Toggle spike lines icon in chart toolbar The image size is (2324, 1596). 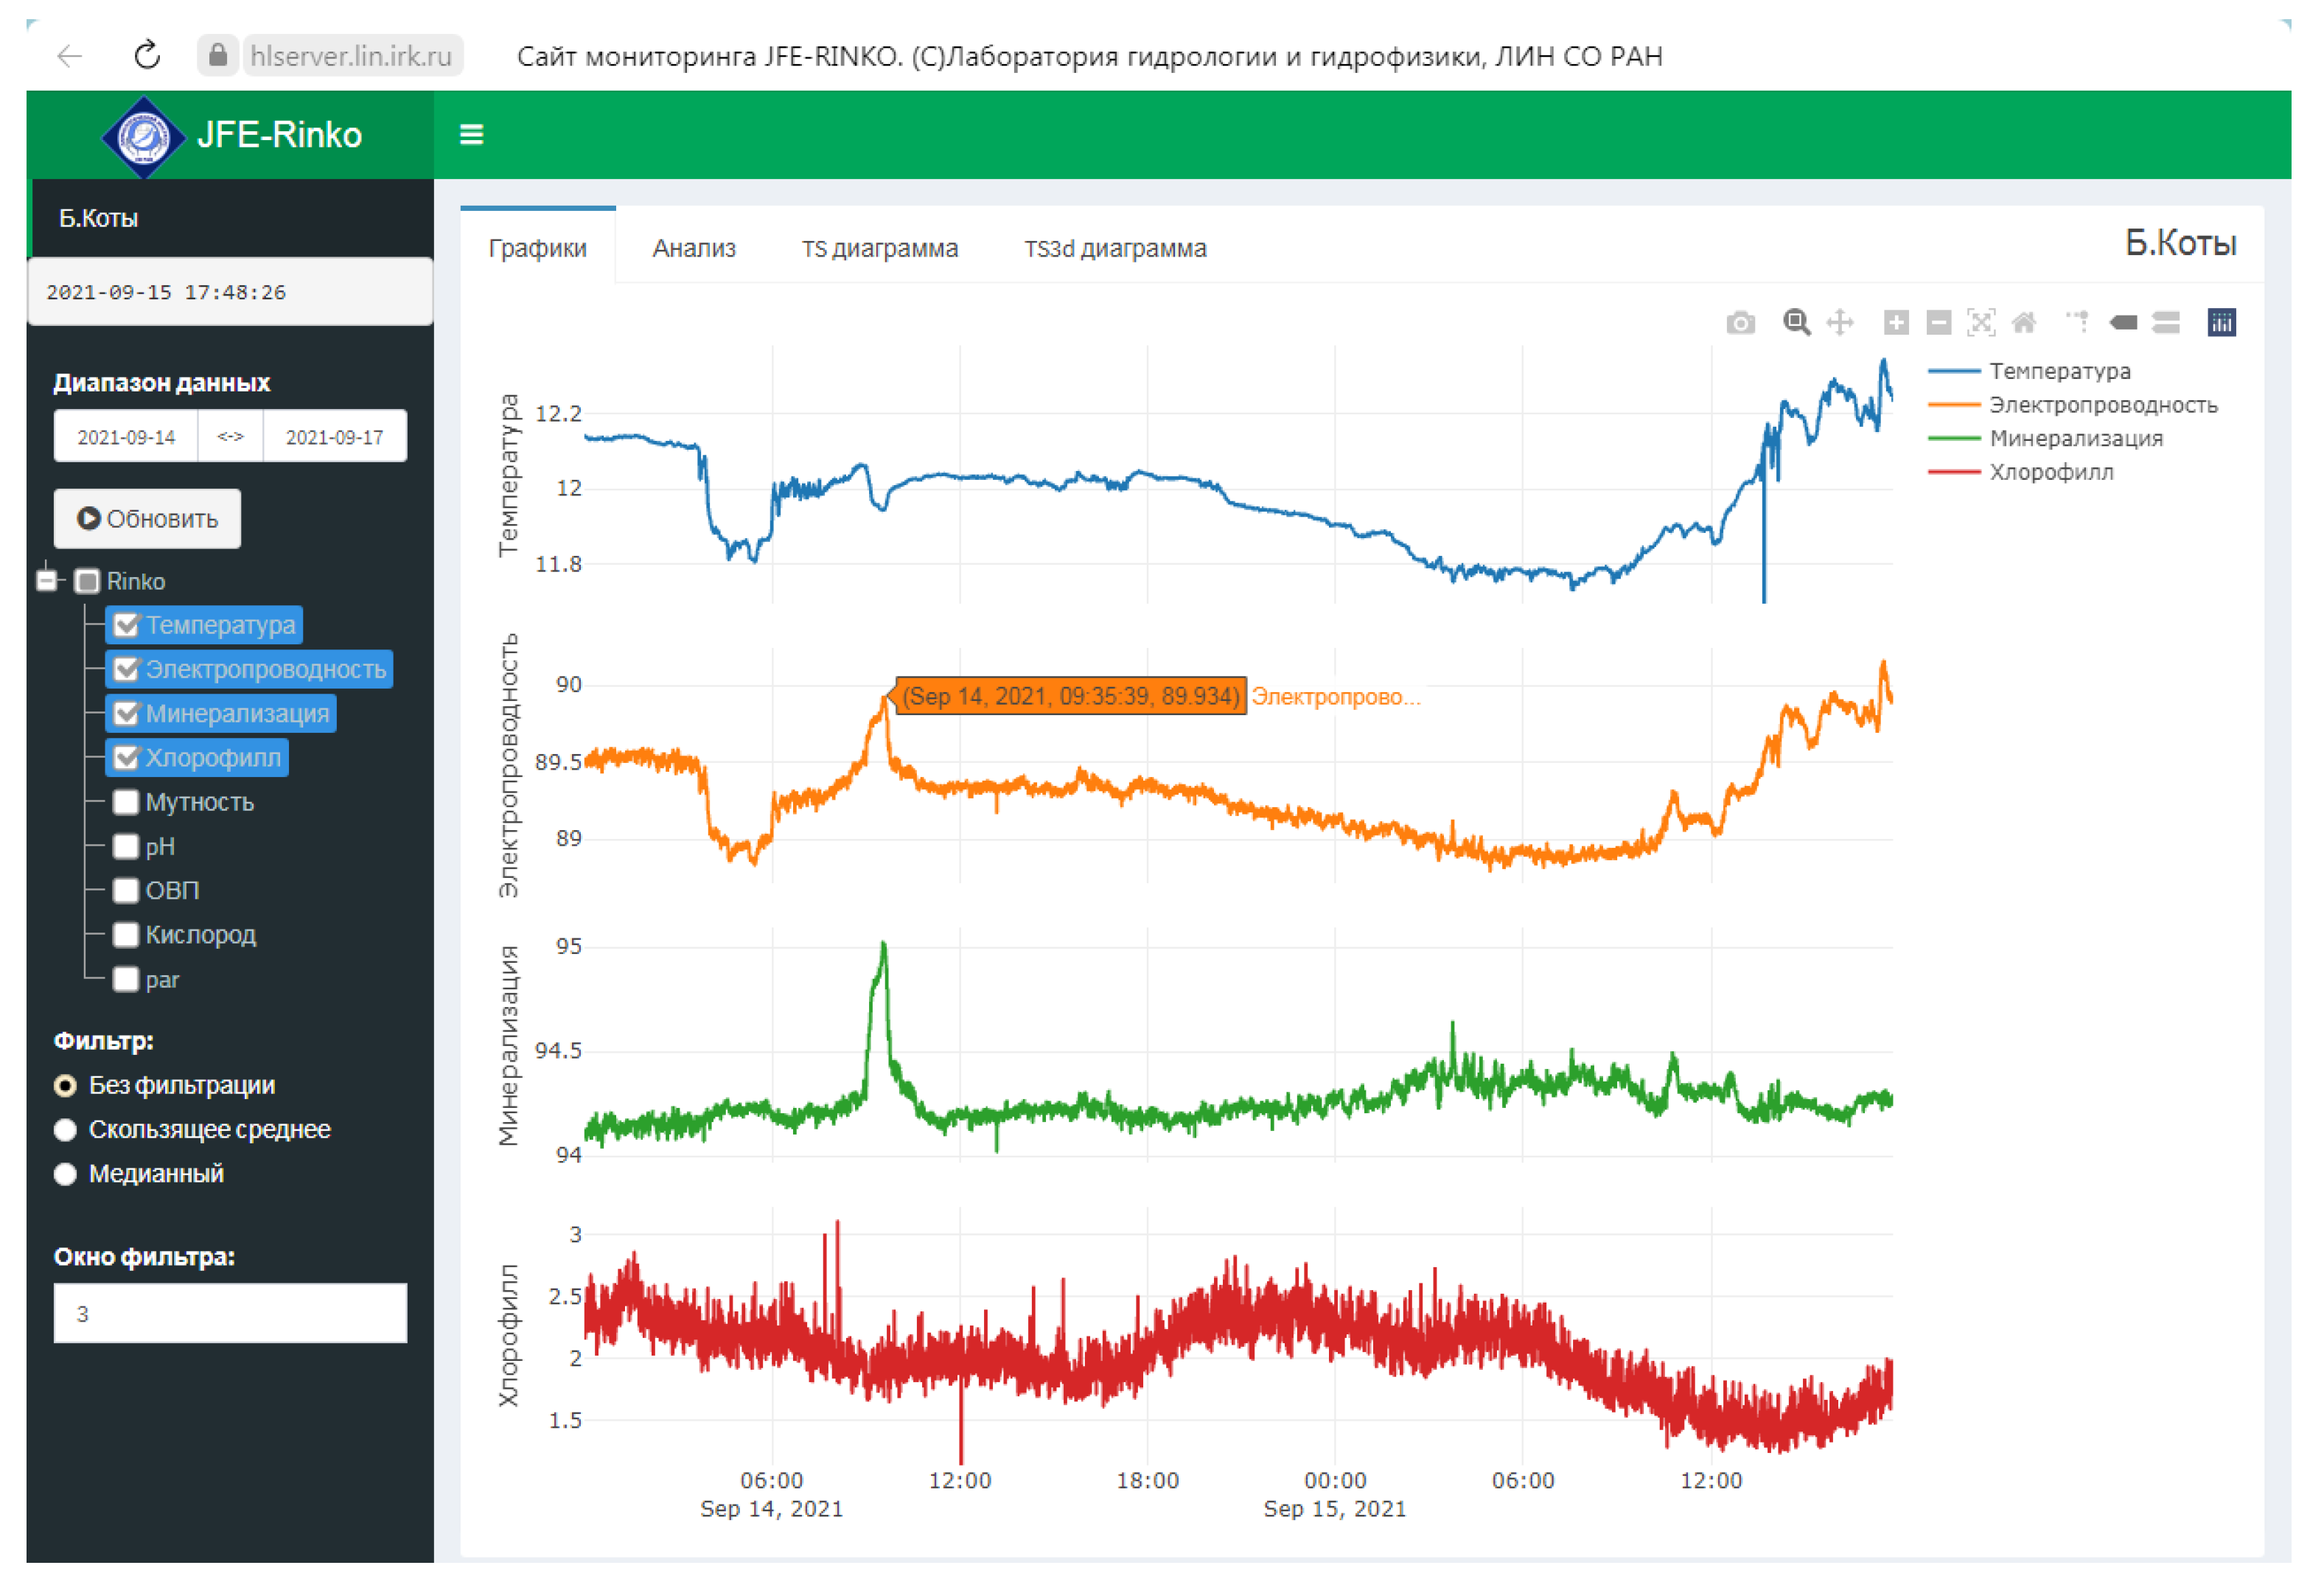(2078, 323)
